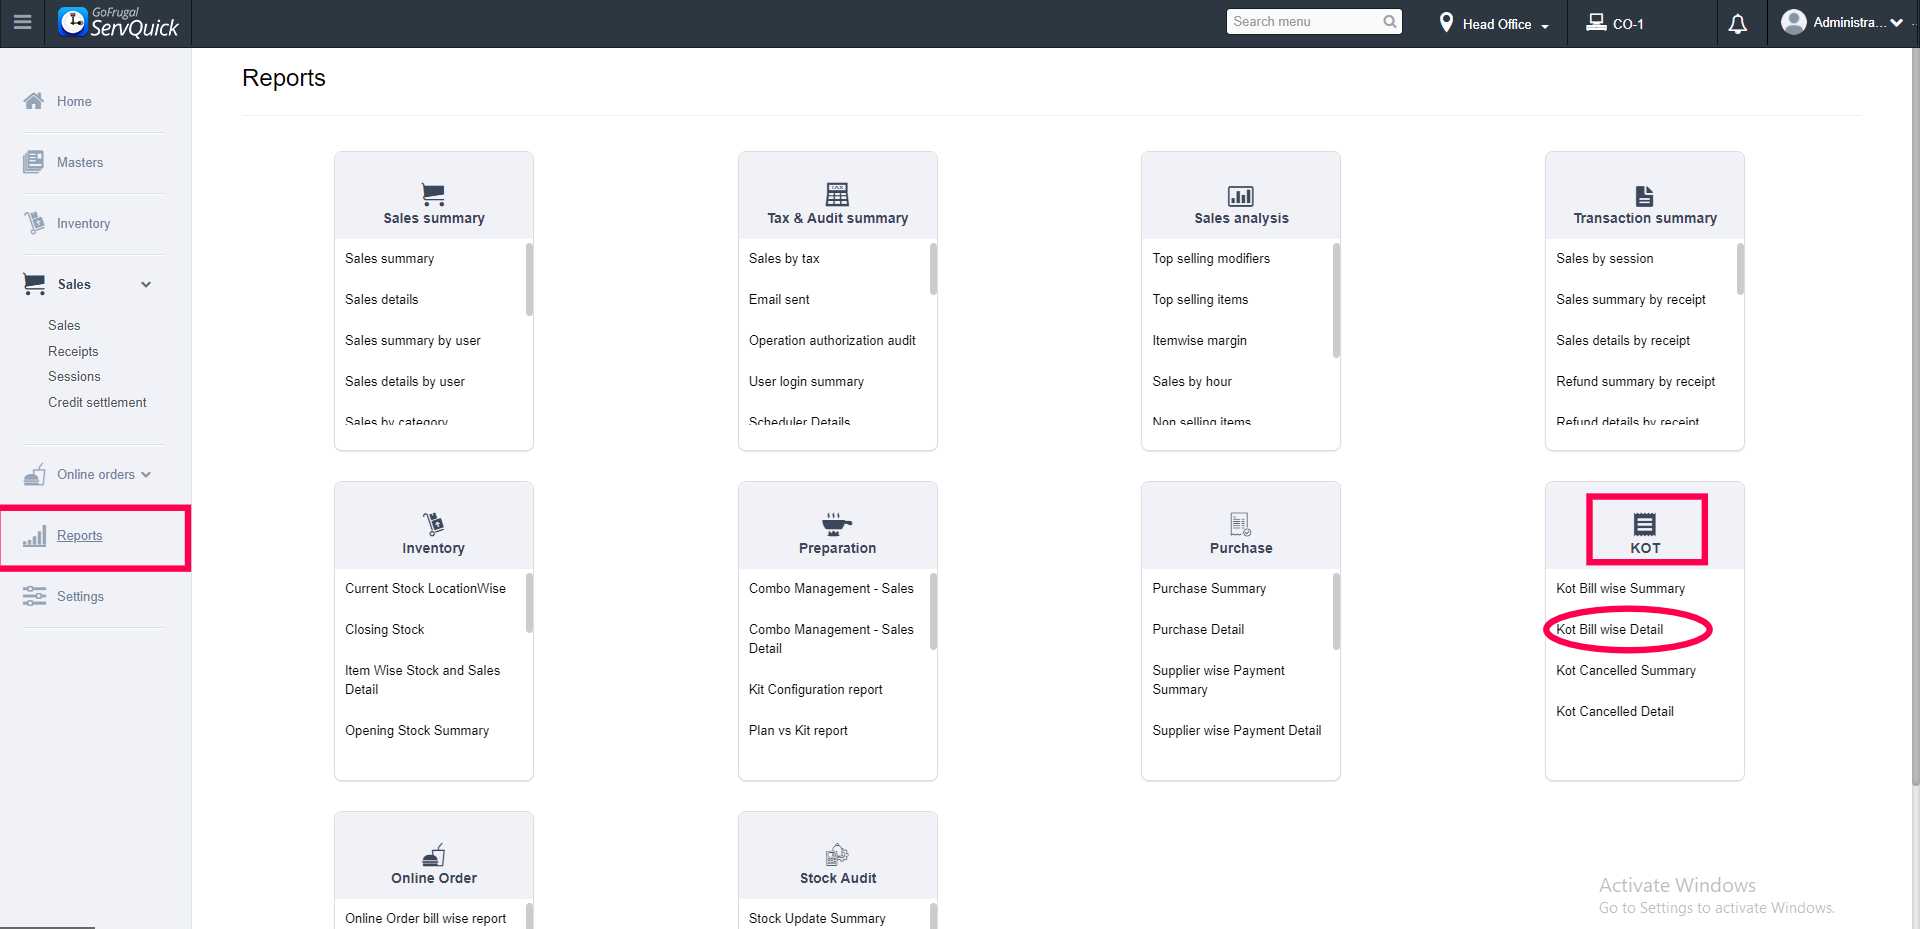Open the Purchase Summary report
1920x929 pixels.
point(1209,588)
